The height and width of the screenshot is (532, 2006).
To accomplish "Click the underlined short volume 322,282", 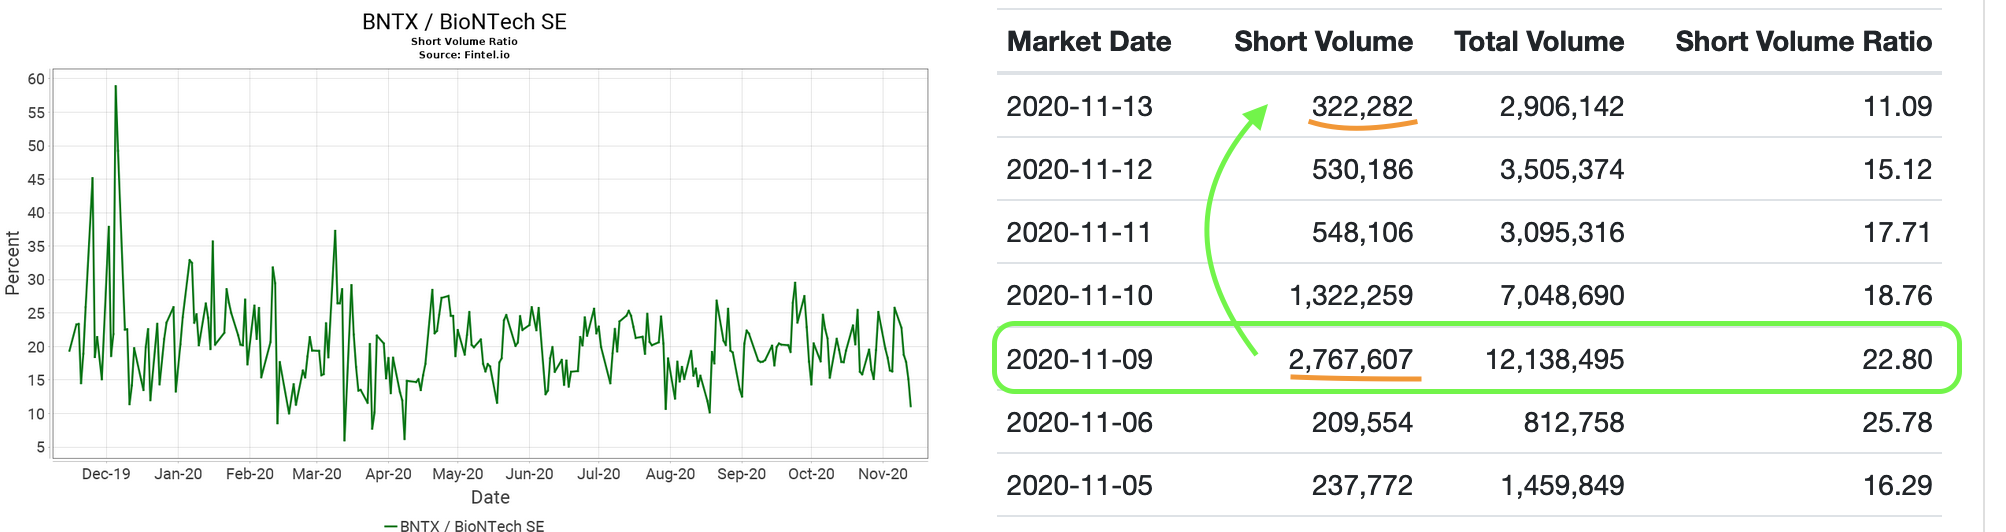I will pos(1362,107).
